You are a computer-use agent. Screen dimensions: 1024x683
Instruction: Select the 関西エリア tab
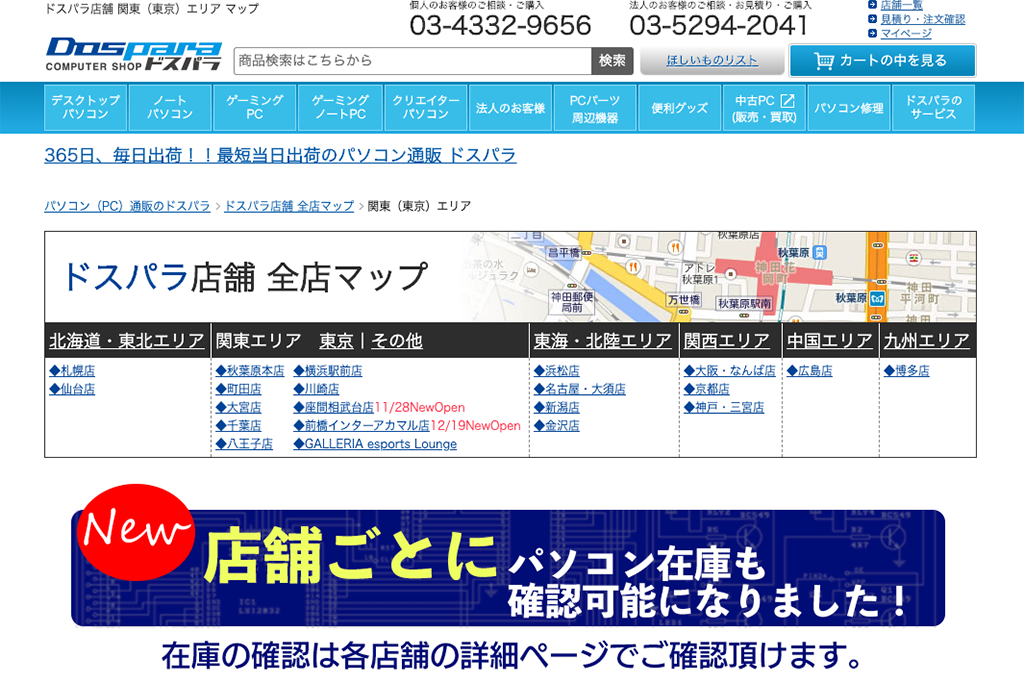(x=727, y=341)
